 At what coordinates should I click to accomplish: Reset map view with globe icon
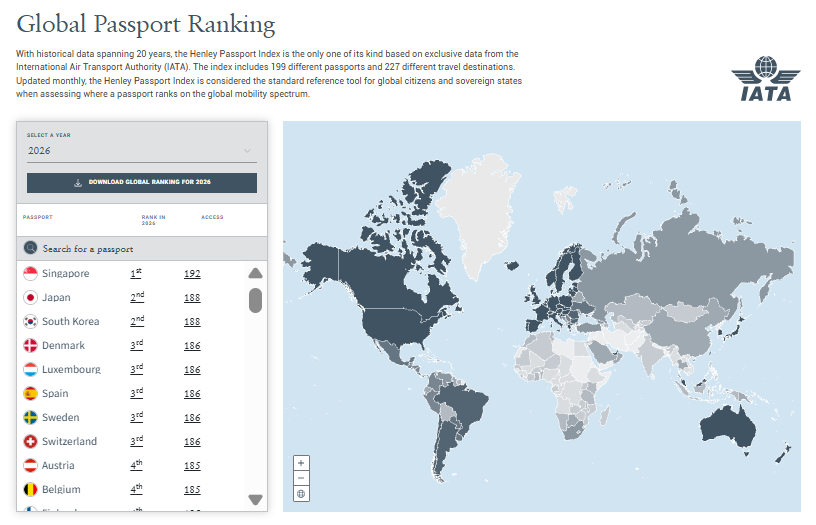click(301, 494)
